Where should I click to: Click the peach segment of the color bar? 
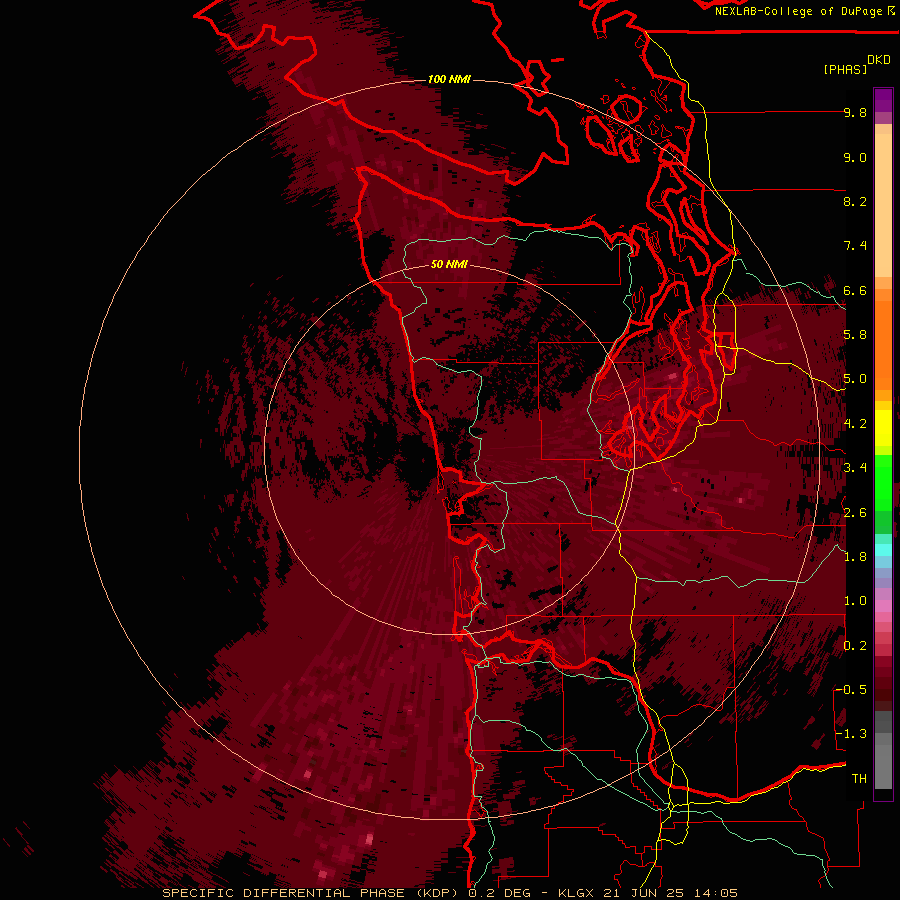pyautogui.click(x=883, y=207)
